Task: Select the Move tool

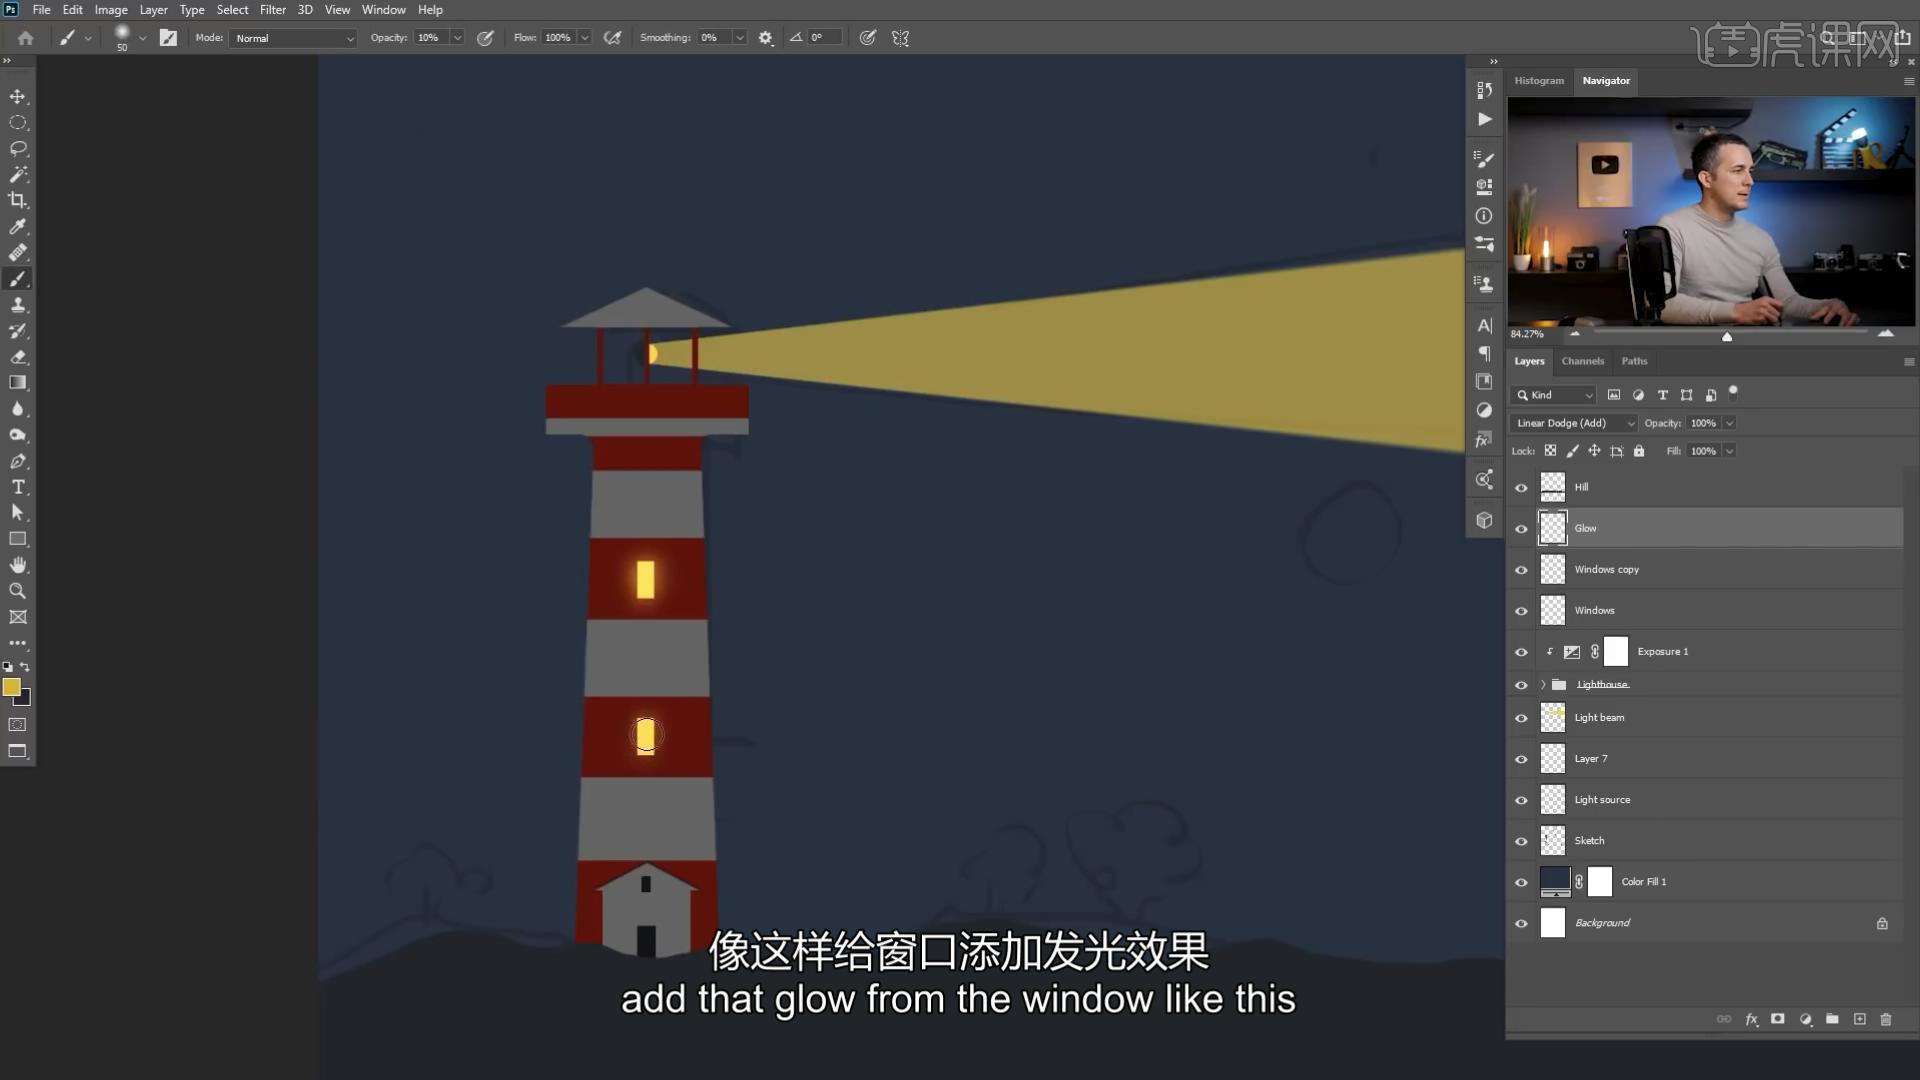Action: [18, 97]
